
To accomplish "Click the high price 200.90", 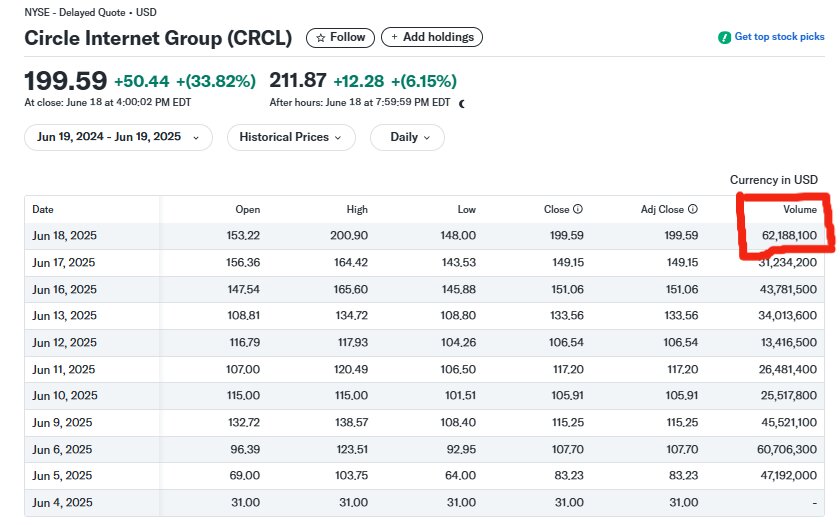I will pos(349,235).
